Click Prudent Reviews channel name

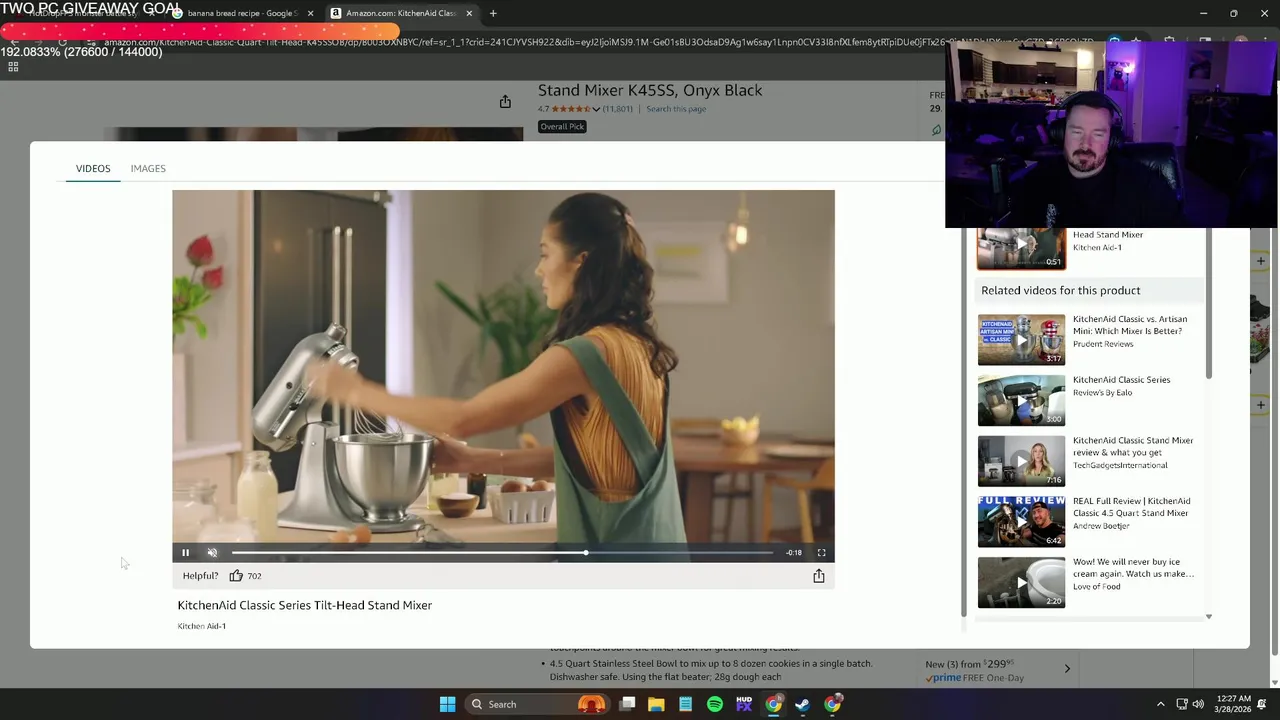[1103, 344]
